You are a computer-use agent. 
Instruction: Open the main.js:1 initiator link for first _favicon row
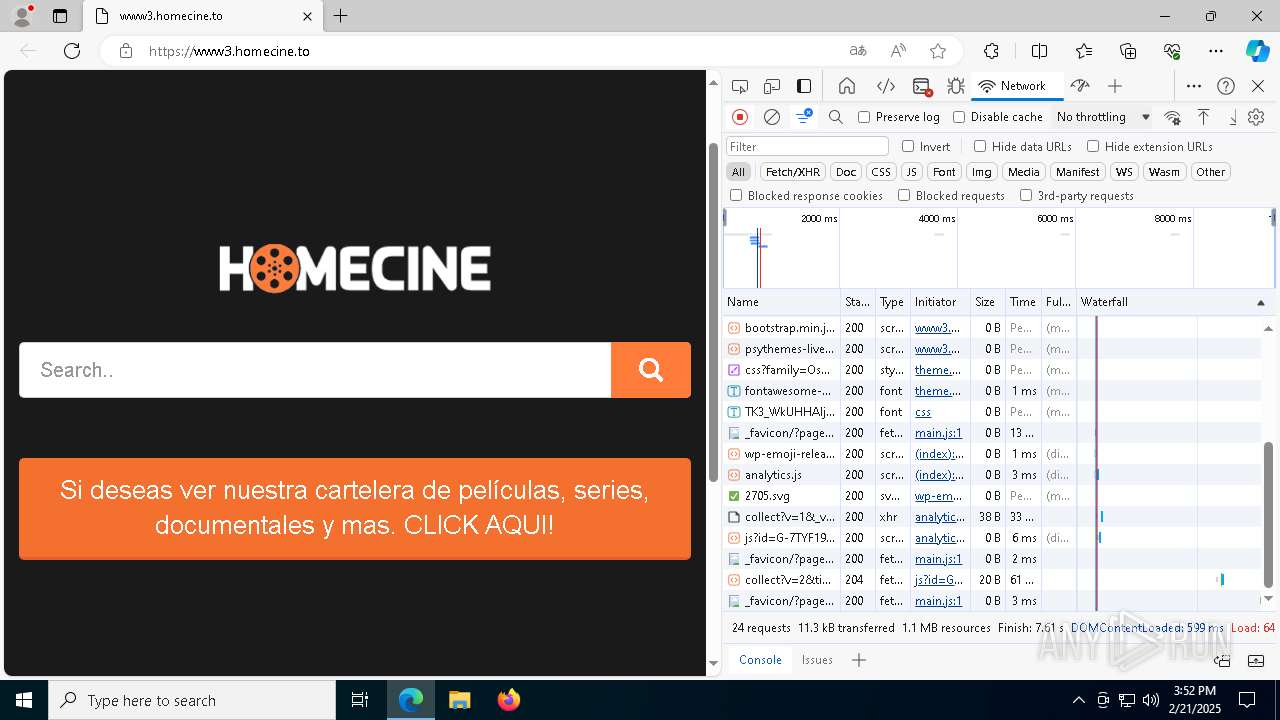(938, 433)
